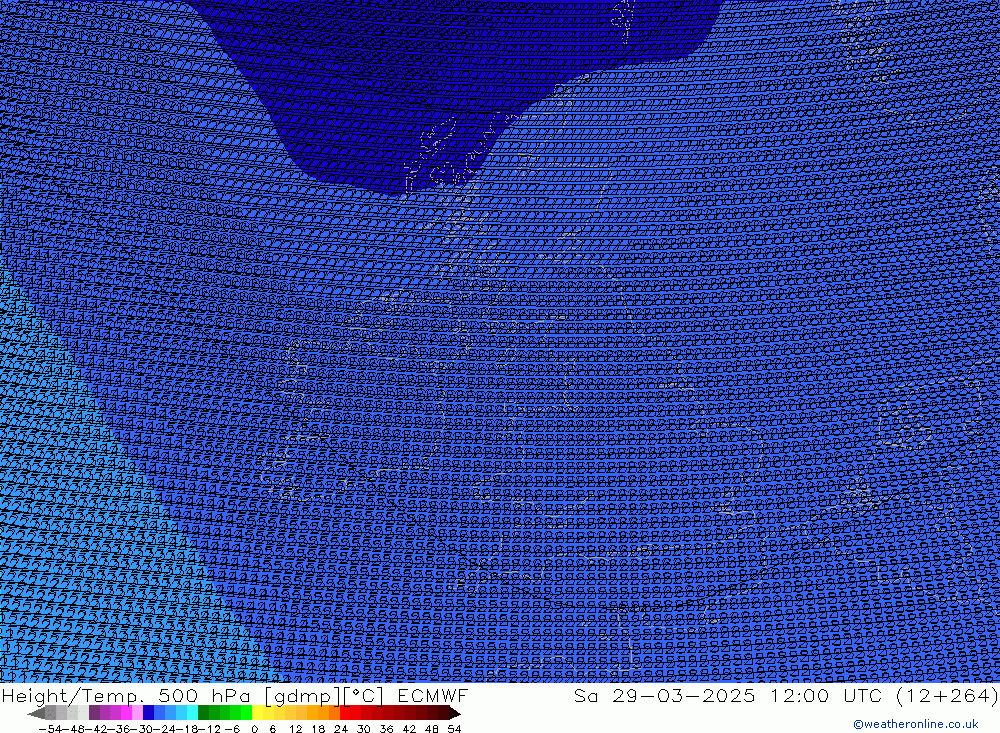Click the 'Sa 29-03-2025 12:00 UTC' date label
The width and height of the screenshot is (1000, 733).
click(x=728, y=696)
